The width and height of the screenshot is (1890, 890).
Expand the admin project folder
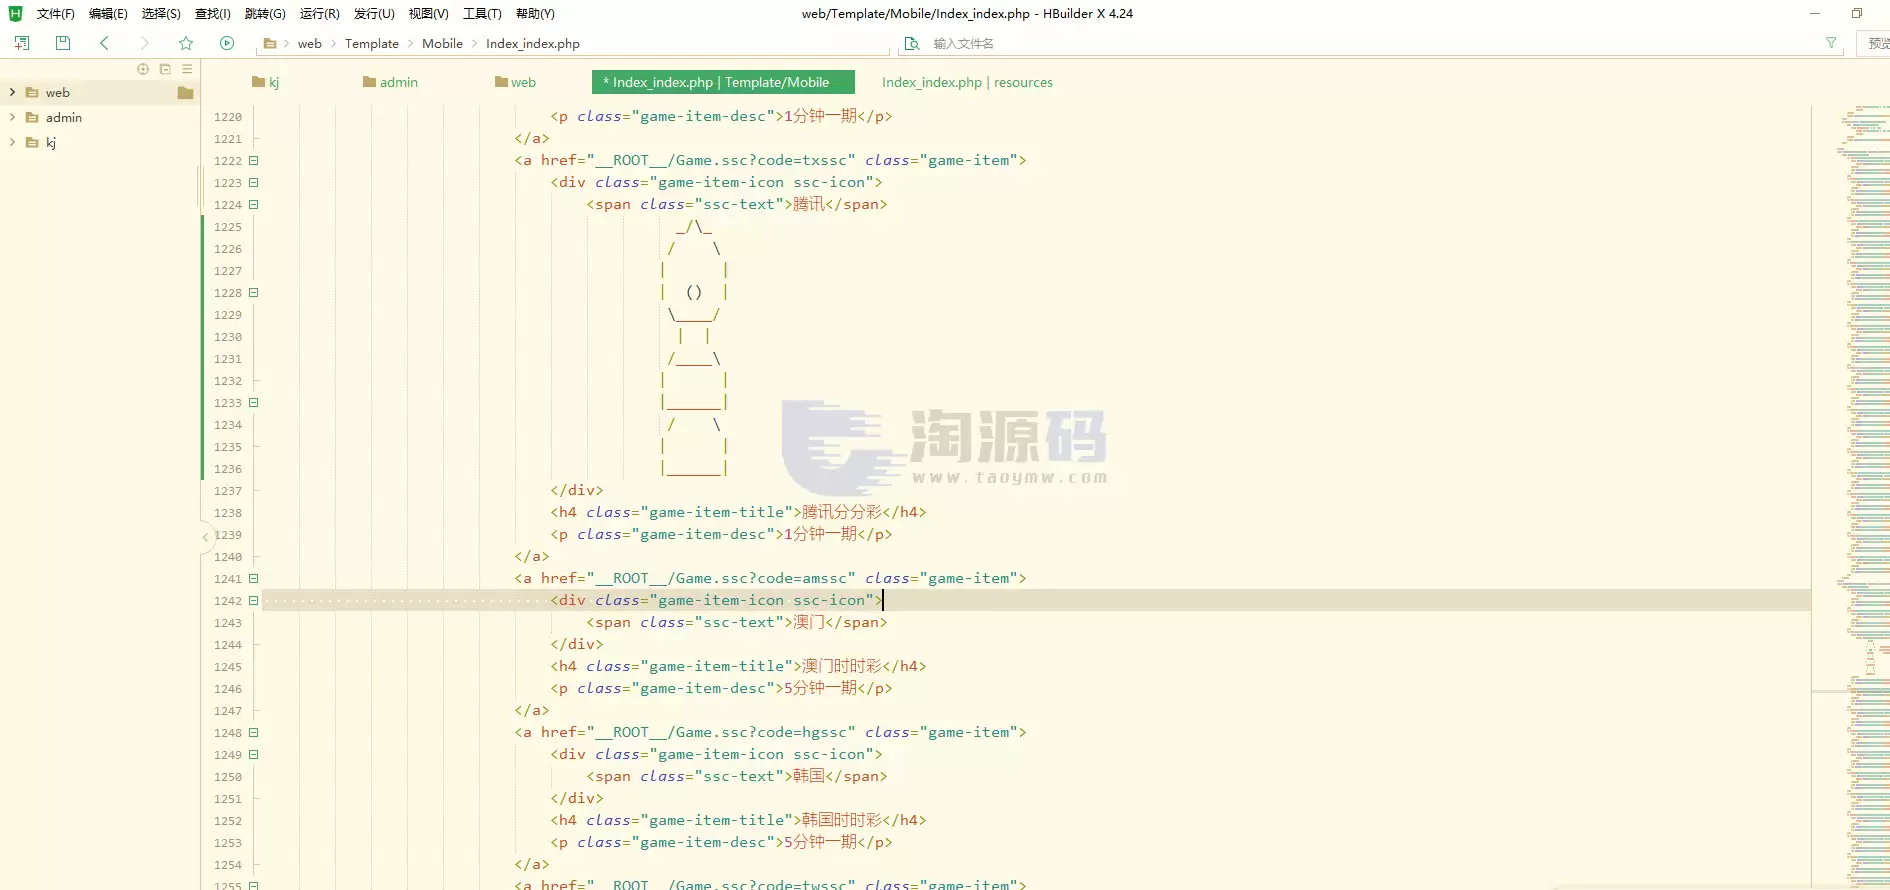click(12, 117)
